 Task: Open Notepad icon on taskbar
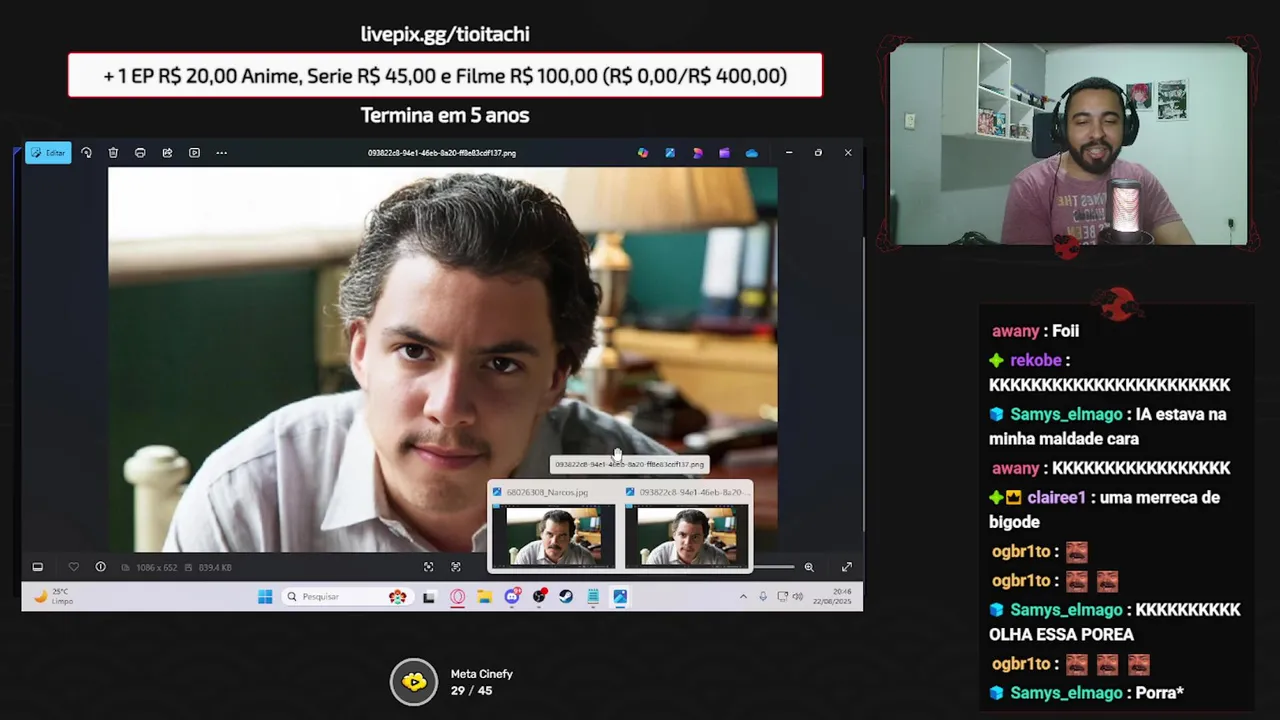pyautogui.click(x=593, y=597)
